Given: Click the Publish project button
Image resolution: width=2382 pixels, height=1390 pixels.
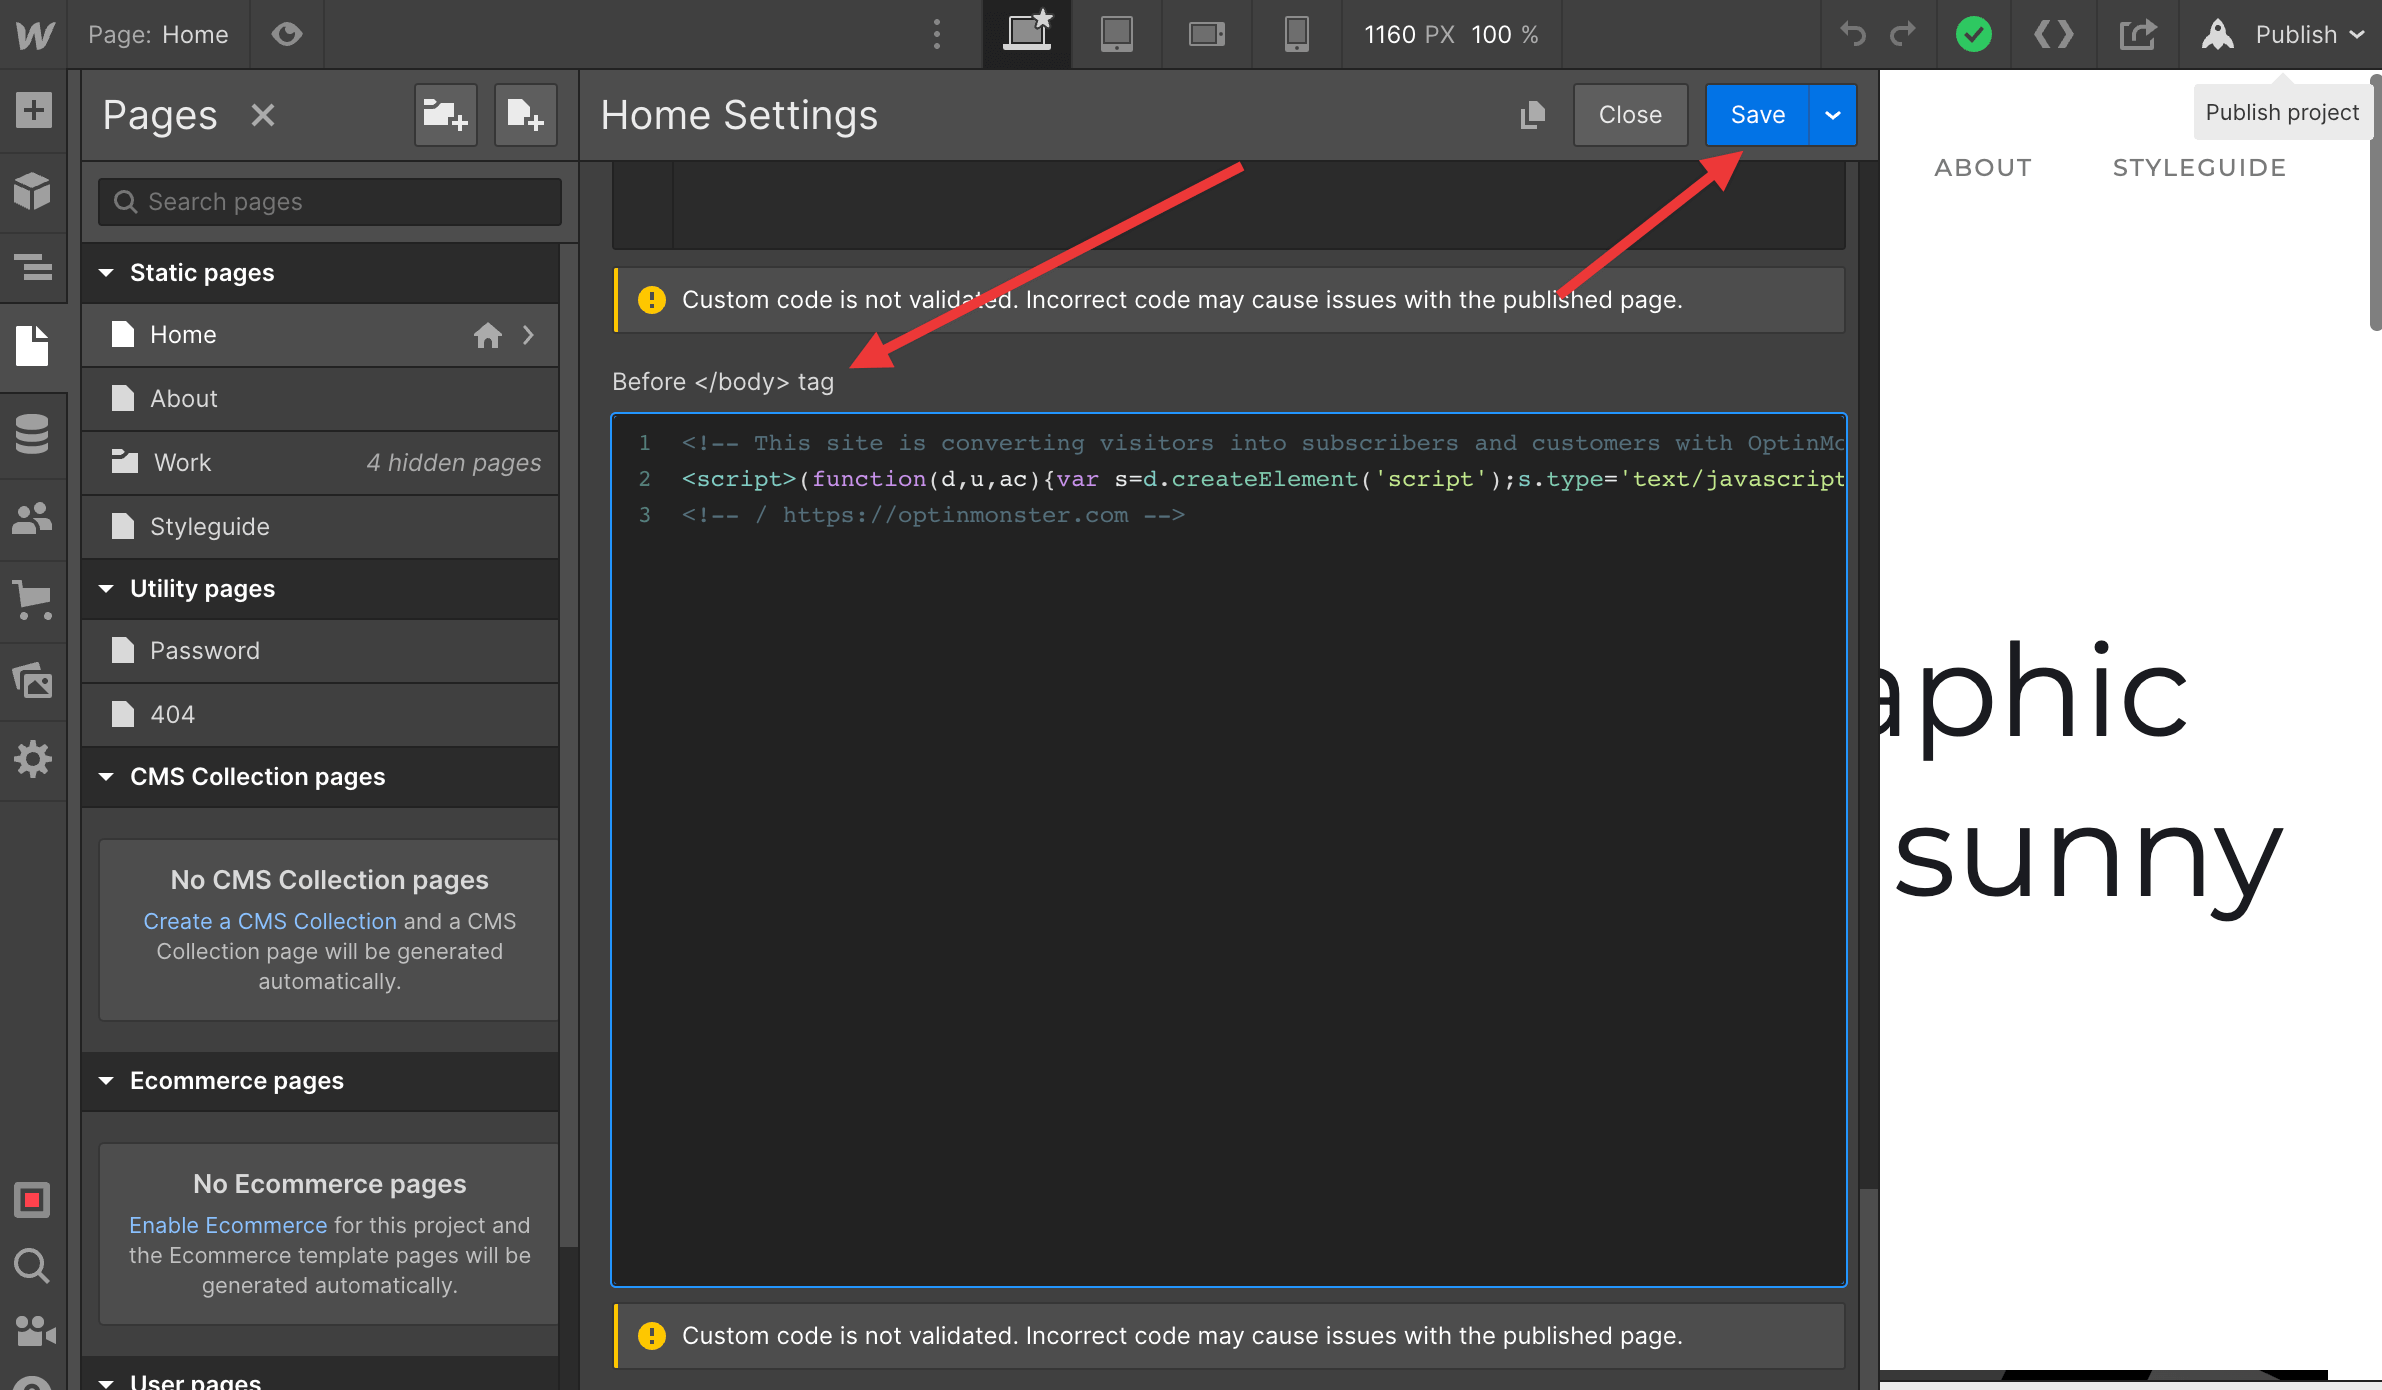Looking at the screenshot, I should coord(2283,111).
